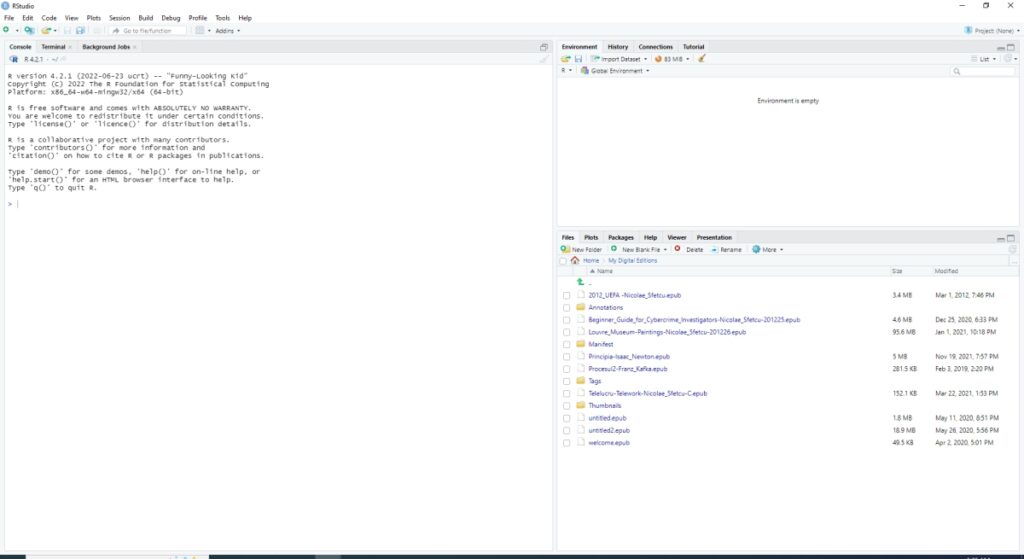
Task: Open the recent files dropdown arrow
Action: (x=56, y=31)
